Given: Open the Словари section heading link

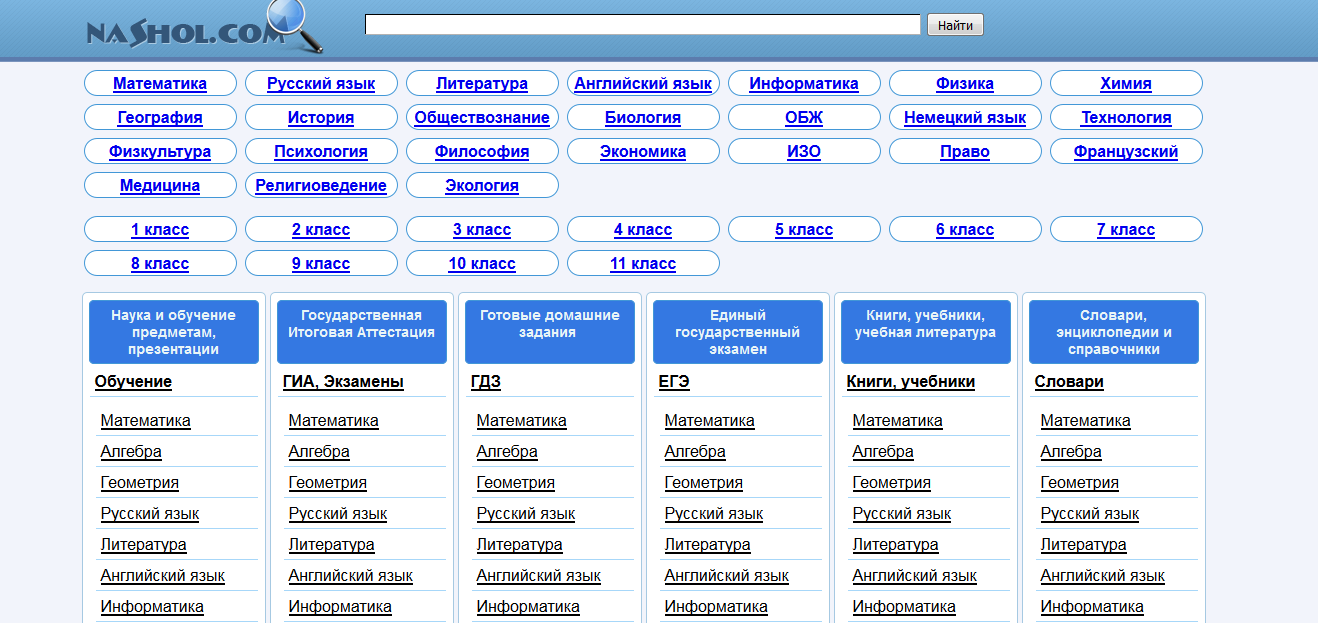Looking at the screenshot, I should click(1069, 382).
